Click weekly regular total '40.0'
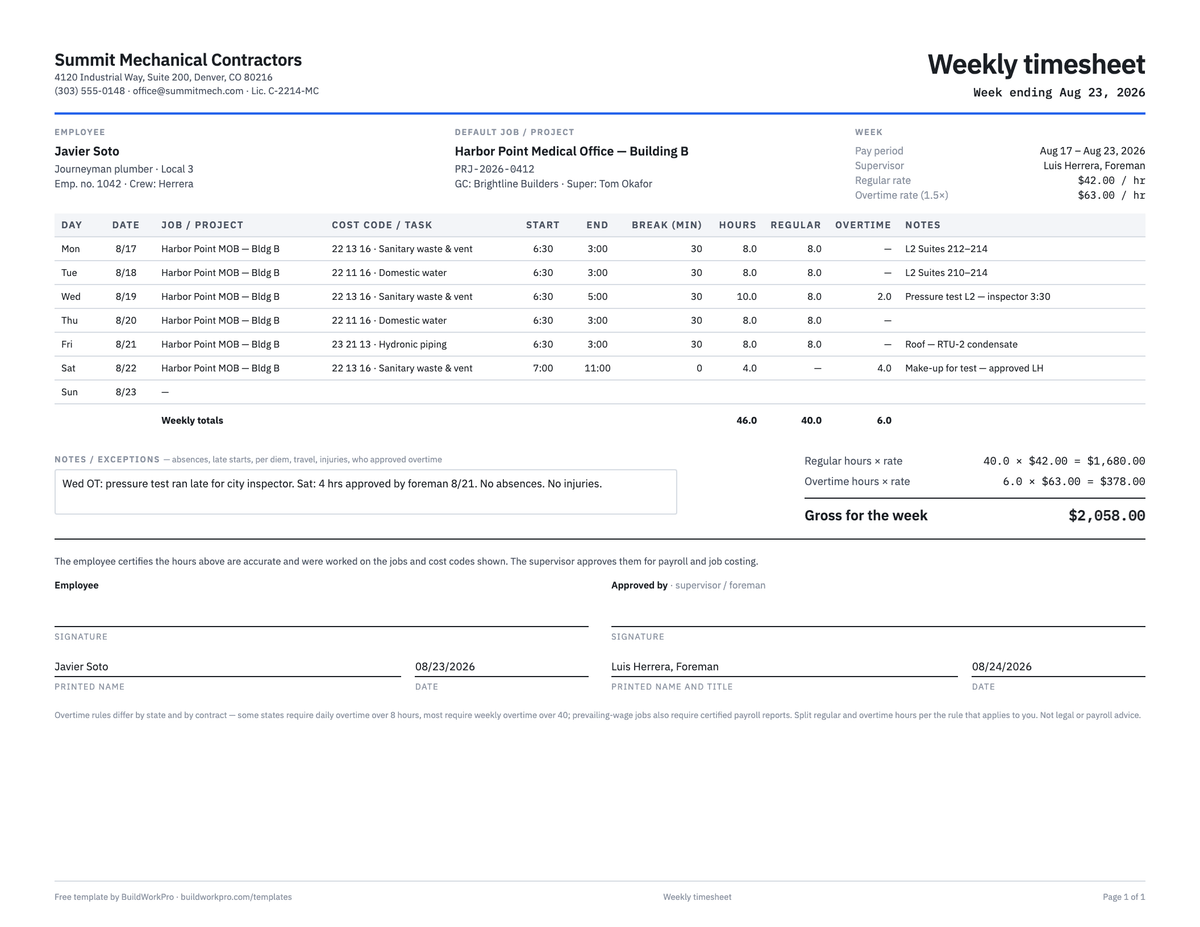Image resolution: width=1200 pixels, height=927 pixels. [811, 421]
